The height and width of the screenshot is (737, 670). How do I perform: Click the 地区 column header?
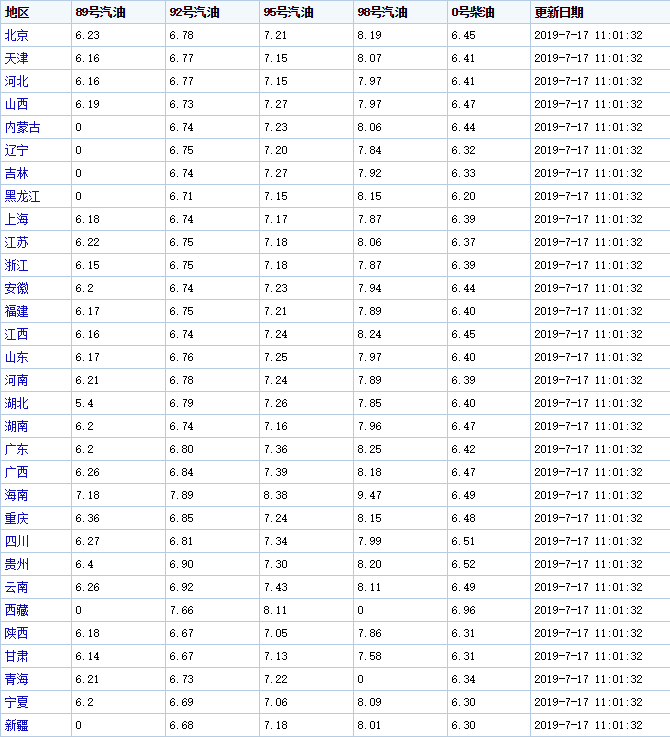point(17,13)
